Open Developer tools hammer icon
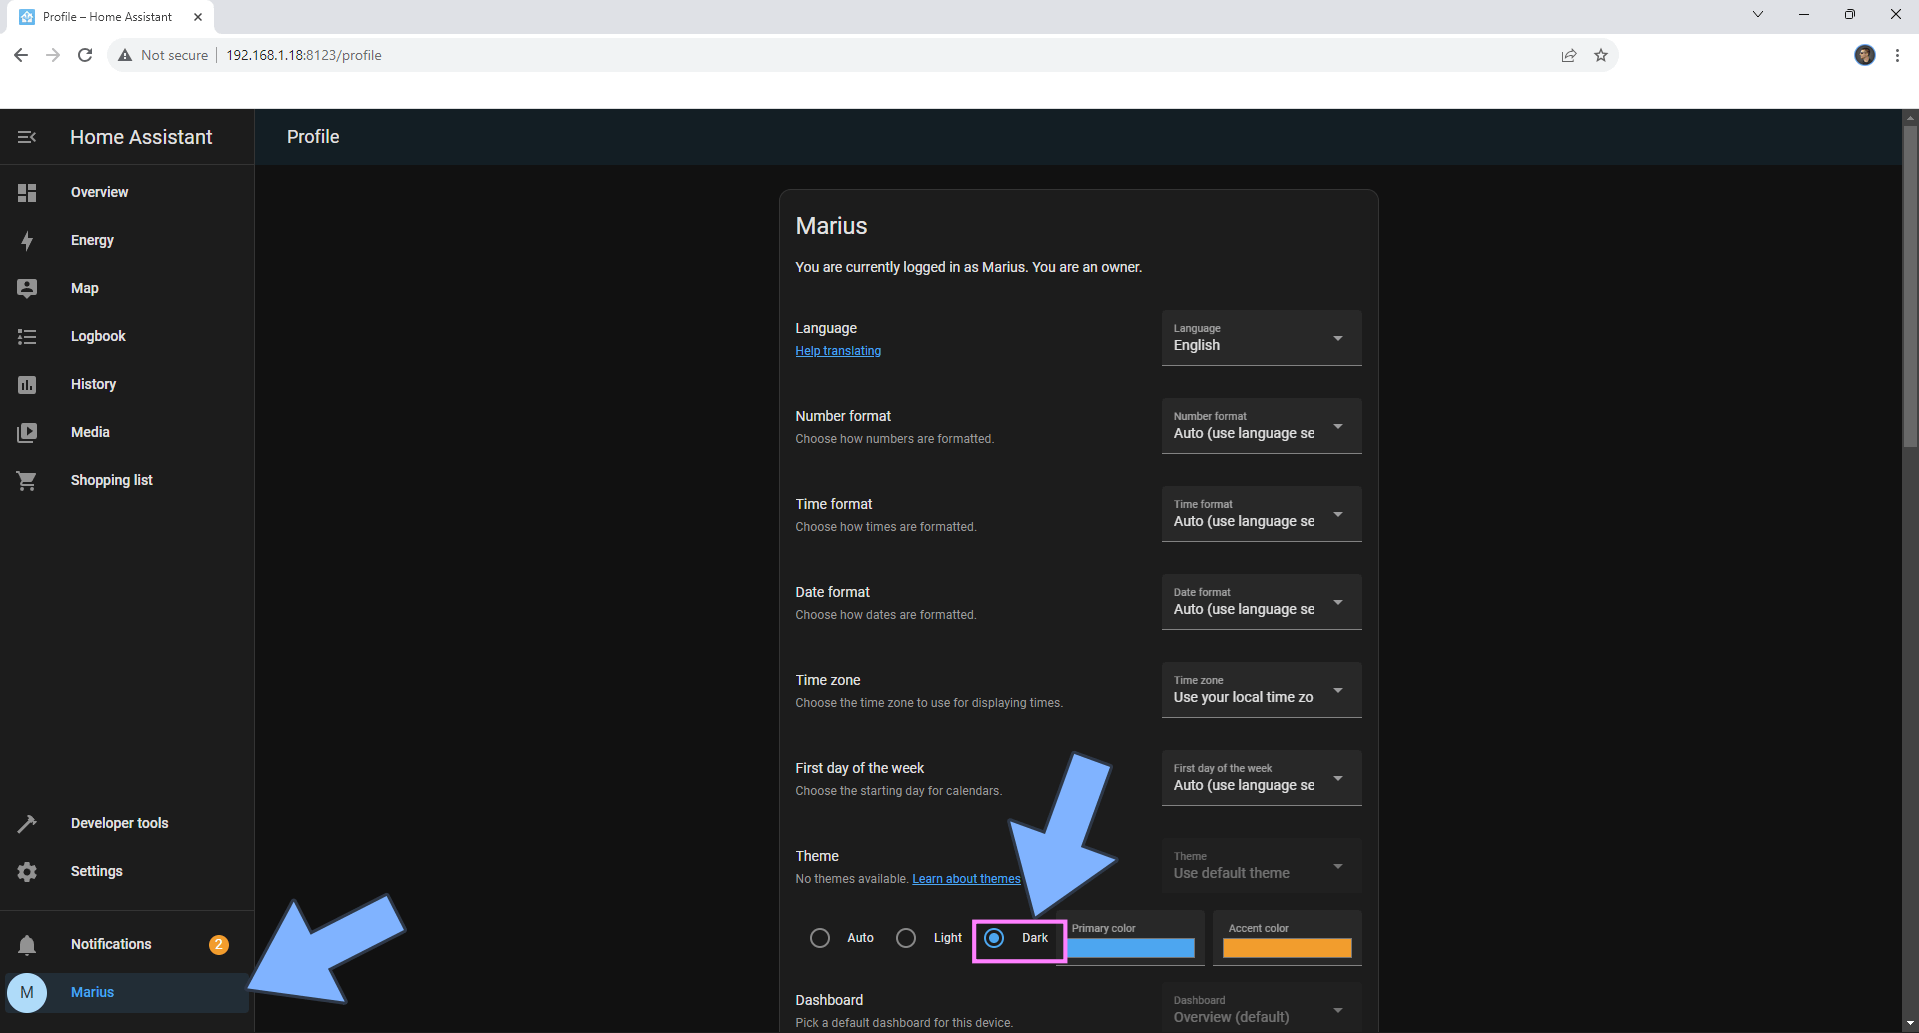This screenshot has width=1919, height=1033. (27, 823)
